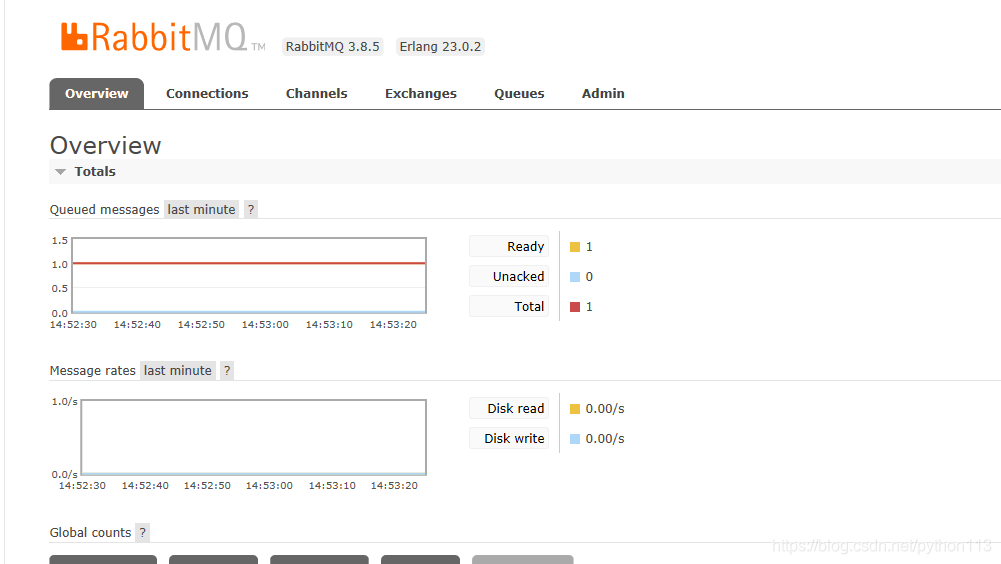Select the Queues tab
Viewport: 1001px width, 564px height.
tap(519, 93)
